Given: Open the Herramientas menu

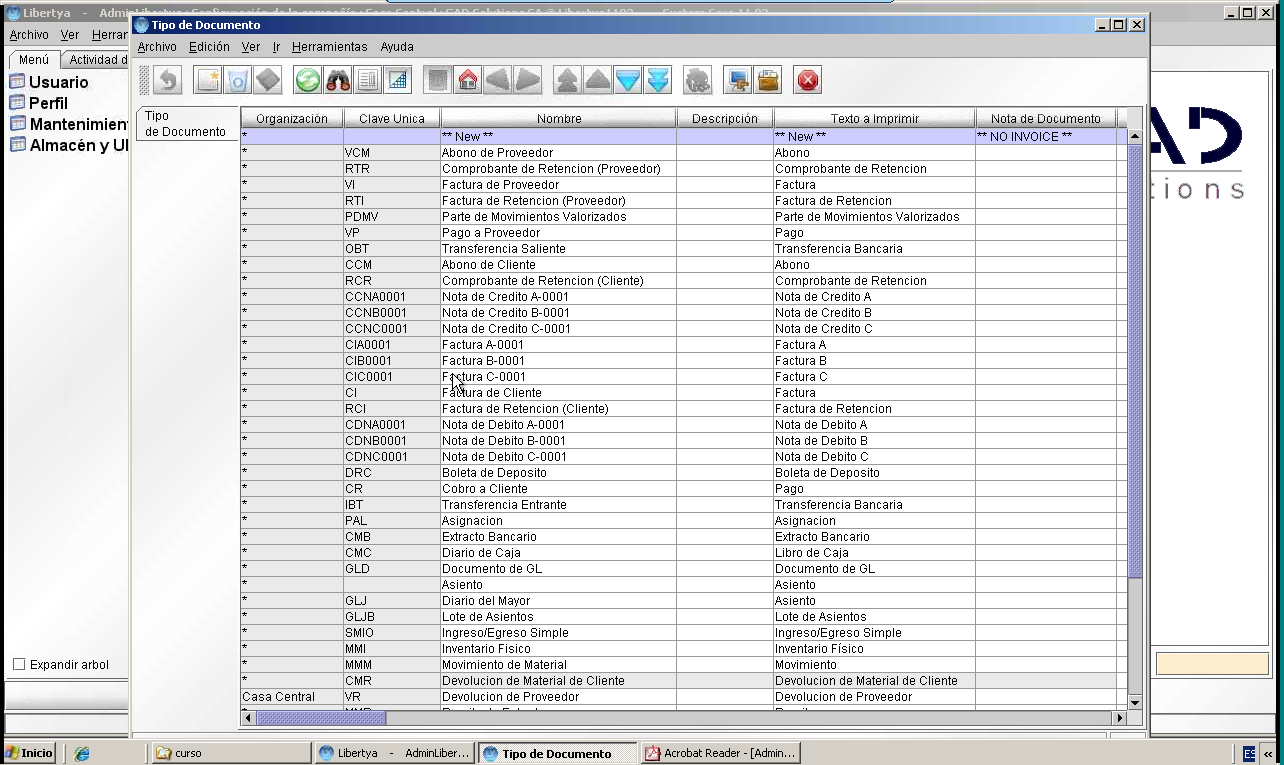Looking at the screenshot, I should tap(329, 47).
